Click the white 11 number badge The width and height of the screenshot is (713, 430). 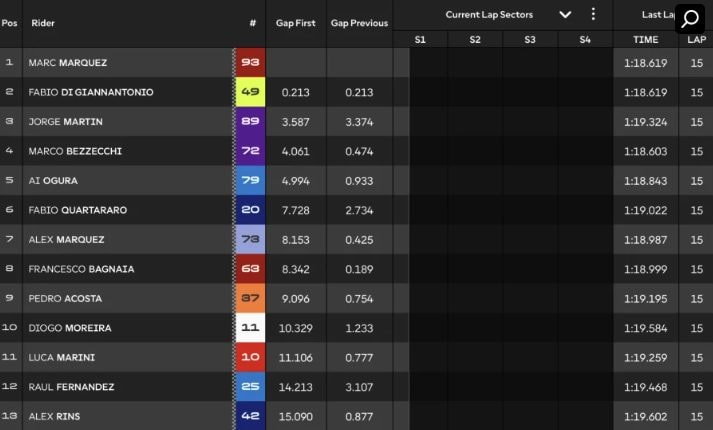click(250, 328)
